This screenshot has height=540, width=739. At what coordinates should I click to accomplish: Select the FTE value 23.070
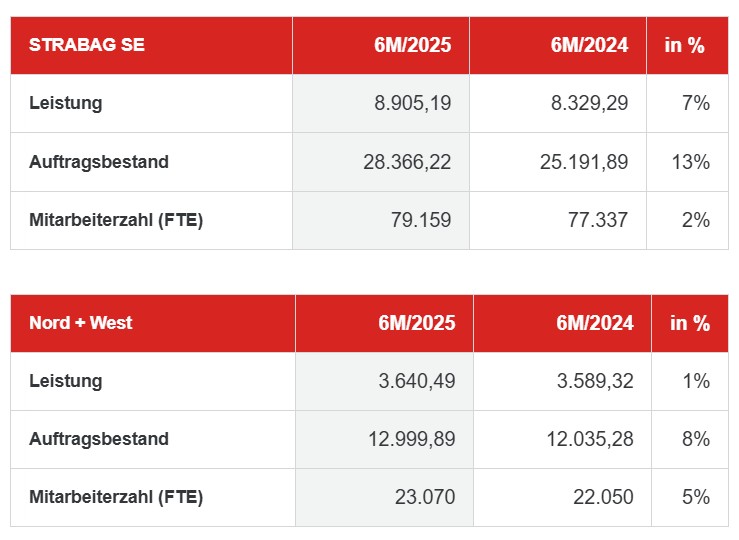[424, 497]
